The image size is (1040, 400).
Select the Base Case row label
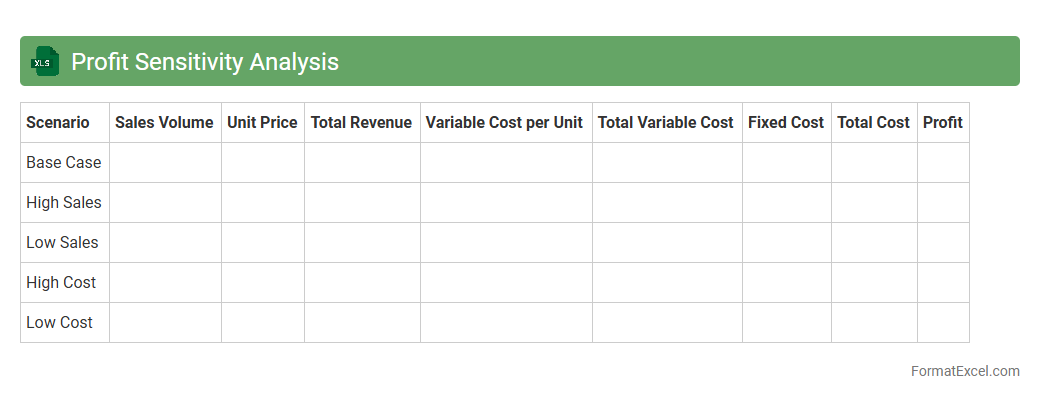coord(64,162)
